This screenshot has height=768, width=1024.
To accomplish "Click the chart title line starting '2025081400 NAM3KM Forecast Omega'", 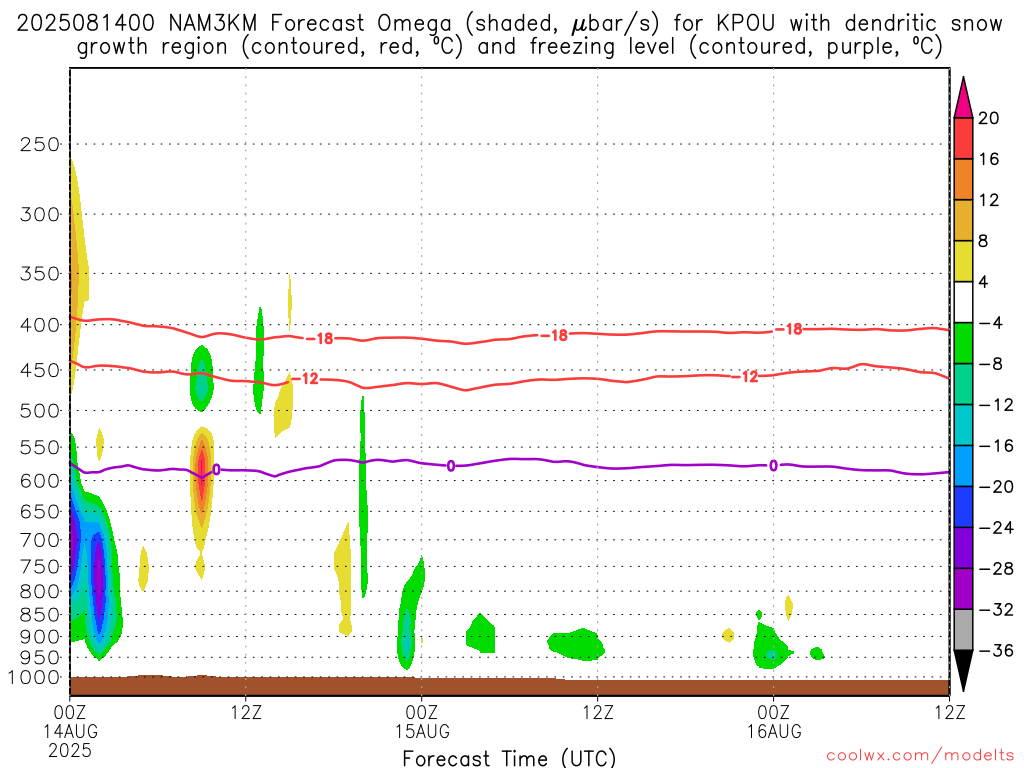I will [509, 24].
